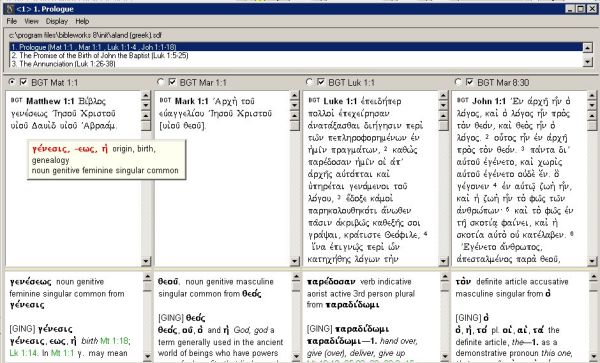Click the pericope list scroll-down arrow

pos(587,62)
